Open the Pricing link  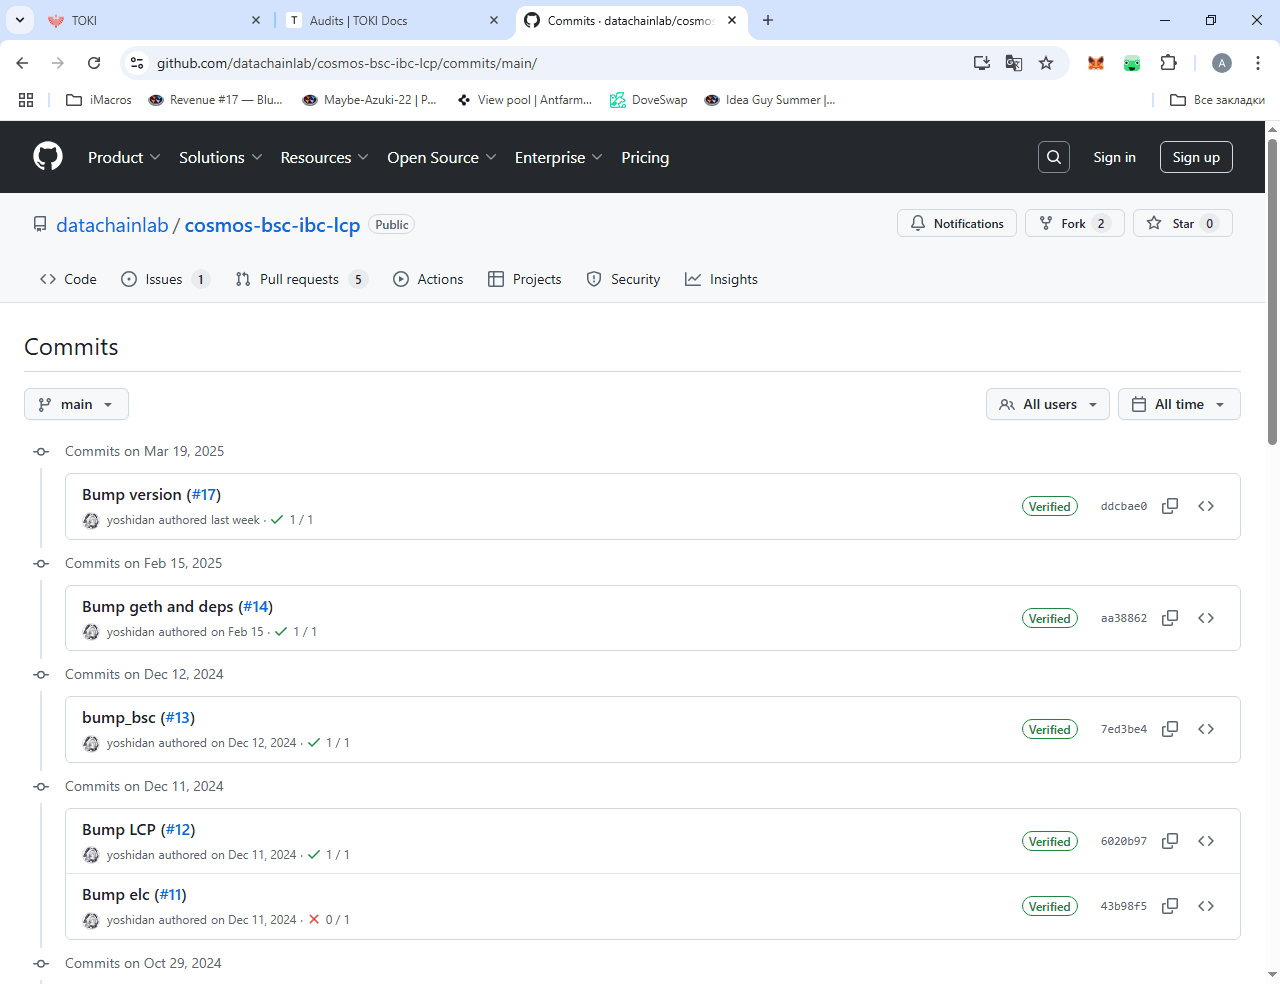[645, 157]
